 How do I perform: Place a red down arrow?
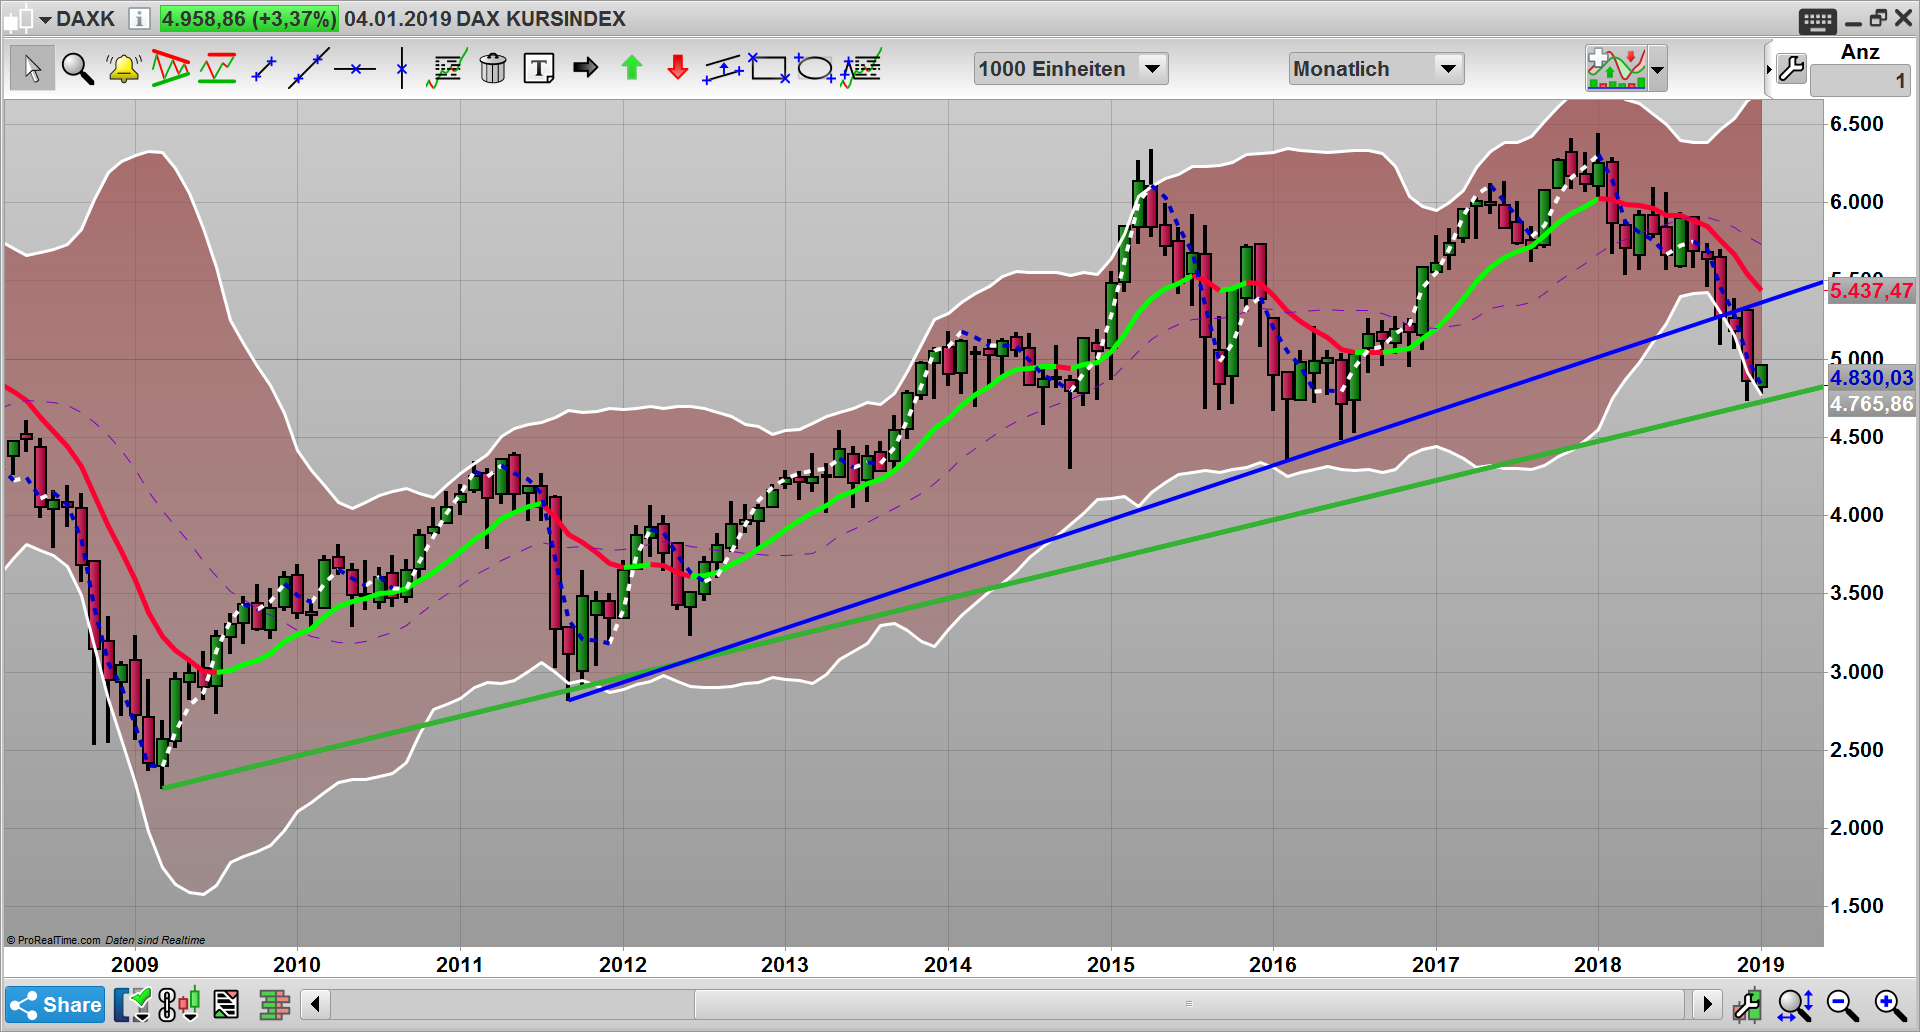[677, 68]
